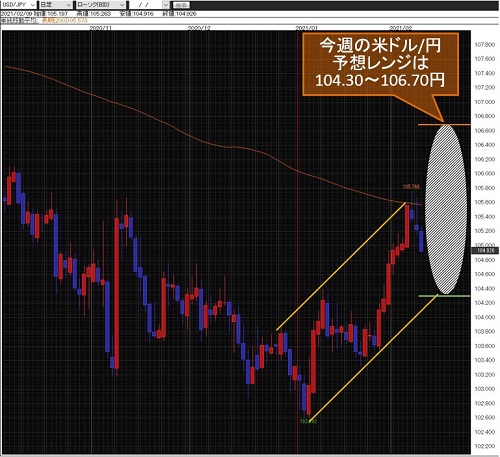Open the 日足 timeframe dropdown

(x=55, y=5)
